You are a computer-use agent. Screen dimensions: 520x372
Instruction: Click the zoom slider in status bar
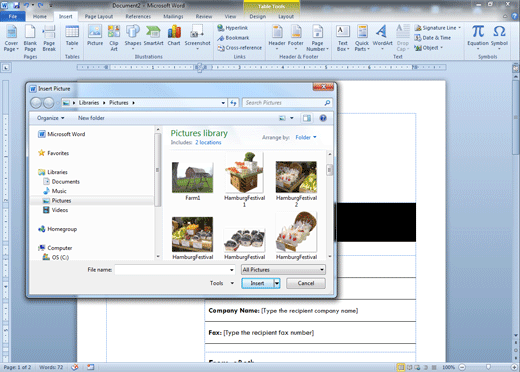(488, 367)
